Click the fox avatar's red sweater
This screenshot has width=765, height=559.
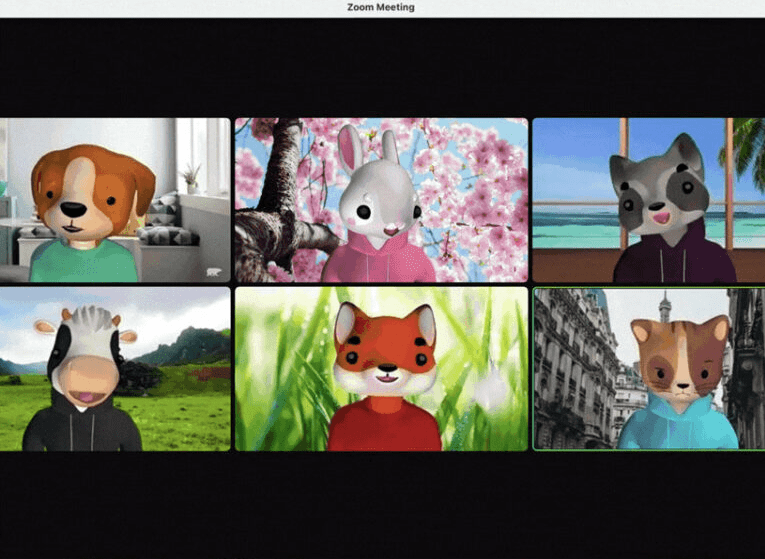(384, 423)
